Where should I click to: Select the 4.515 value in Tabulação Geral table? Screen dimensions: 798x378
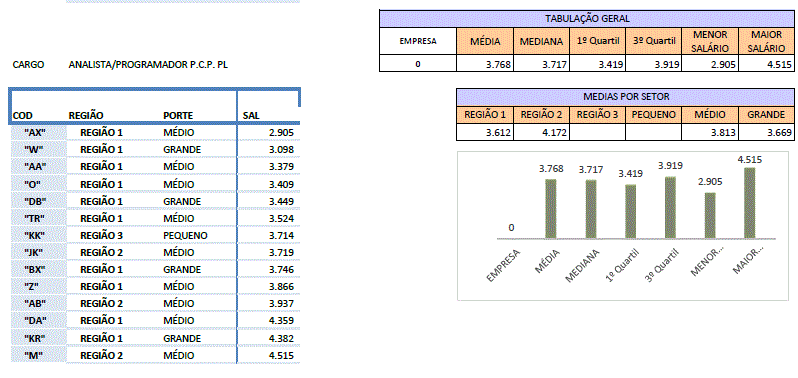(767, 64)
